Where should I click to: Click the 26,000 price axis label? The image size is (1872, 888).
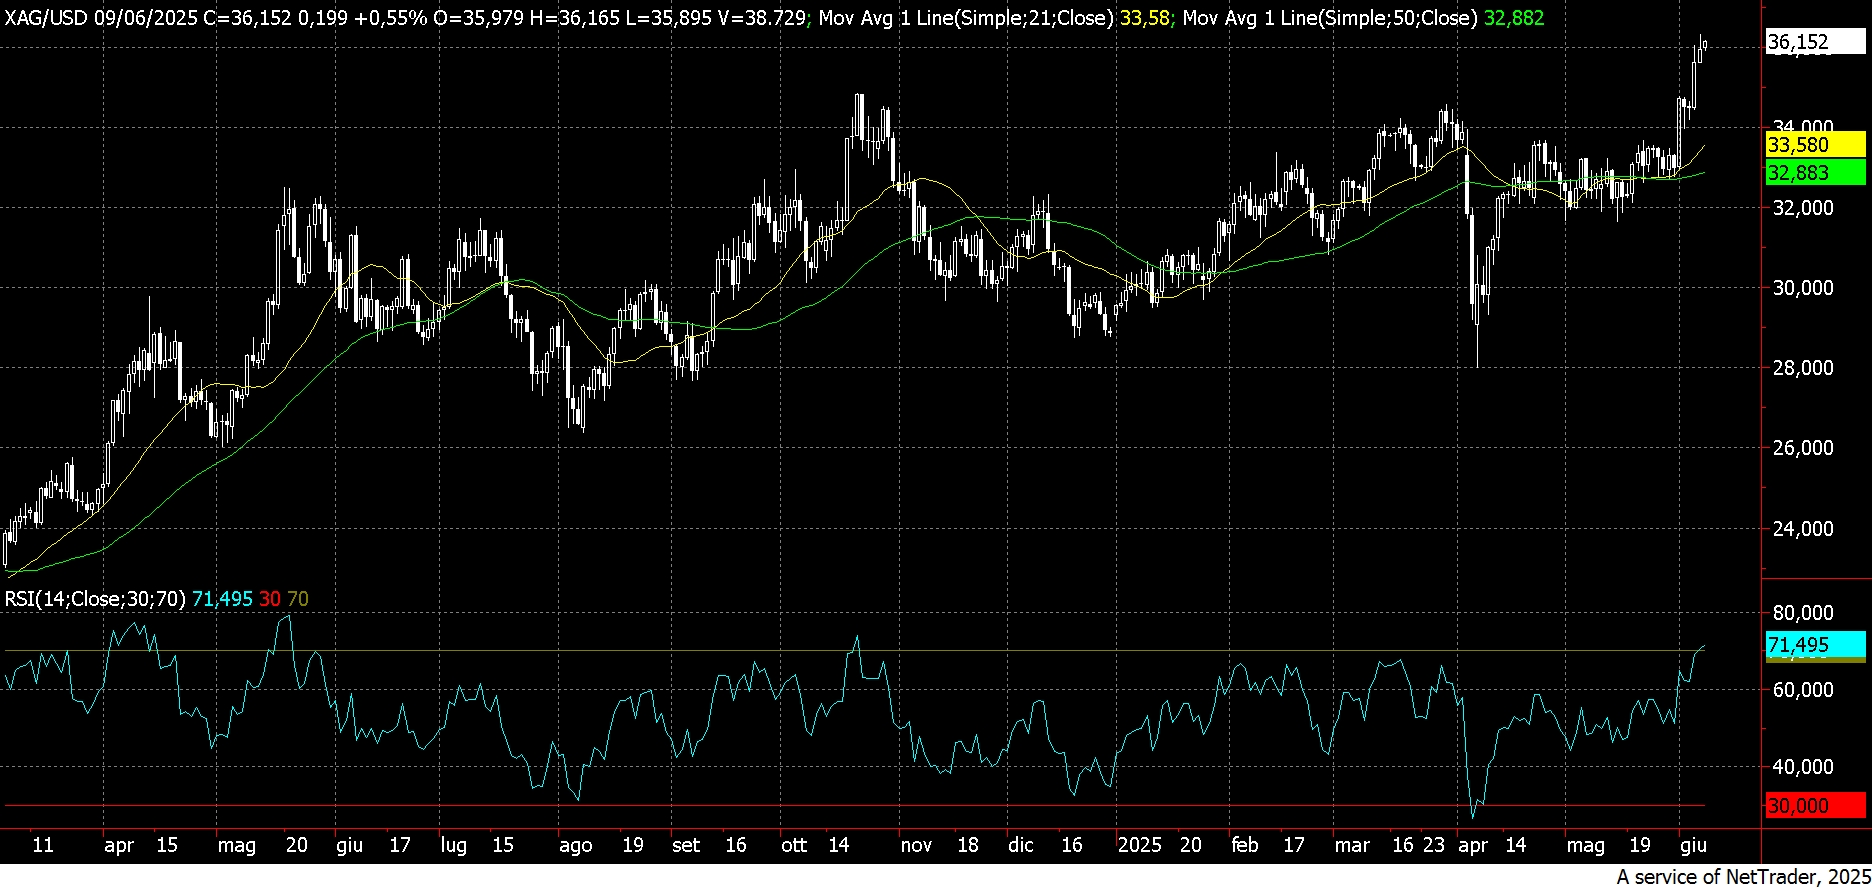(1803, 448)
